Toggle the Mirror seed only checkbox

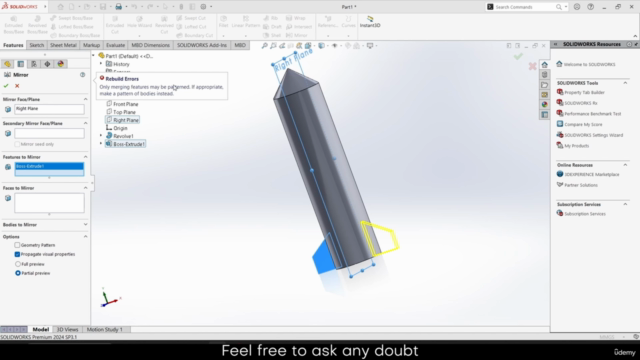click(x=17, y=144)
